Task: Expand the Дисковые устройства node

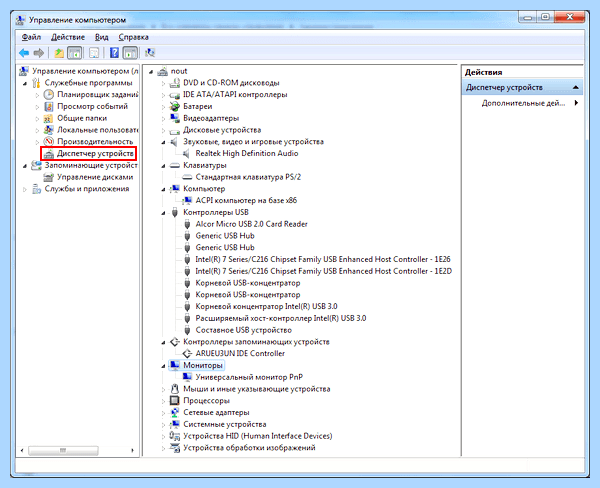Action: pyautogui.click(x=163, y=131)
